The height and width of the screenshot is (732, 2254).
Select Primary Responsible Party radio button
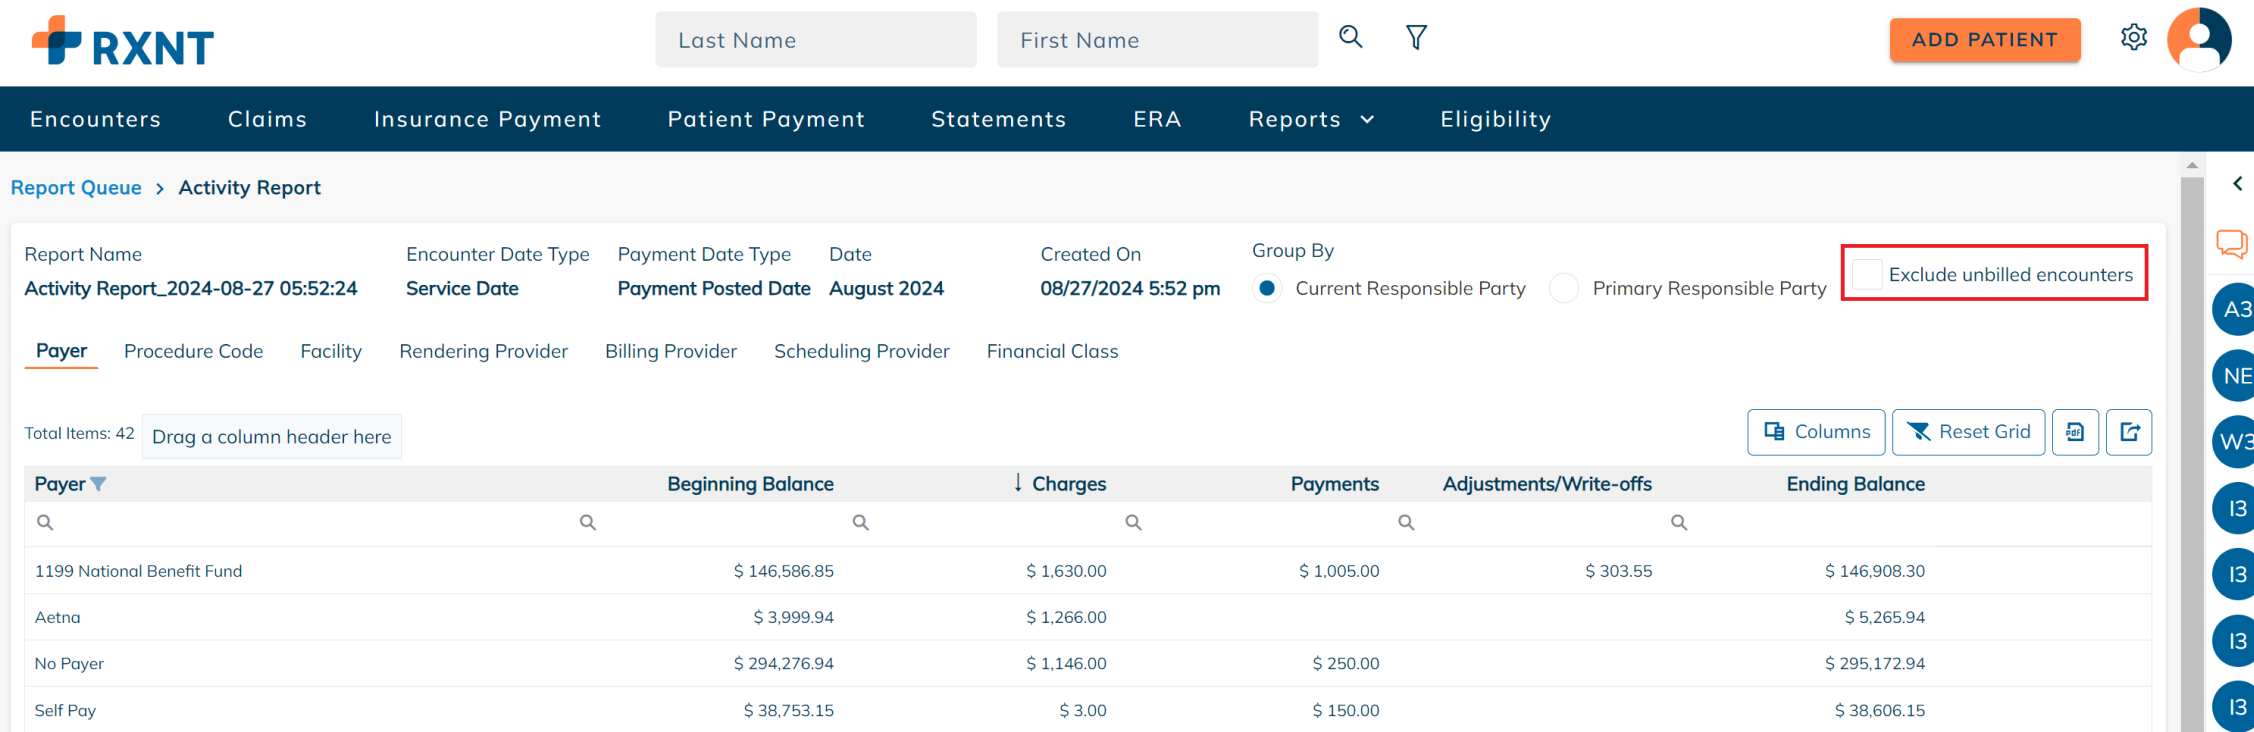tap(1564, 288)
